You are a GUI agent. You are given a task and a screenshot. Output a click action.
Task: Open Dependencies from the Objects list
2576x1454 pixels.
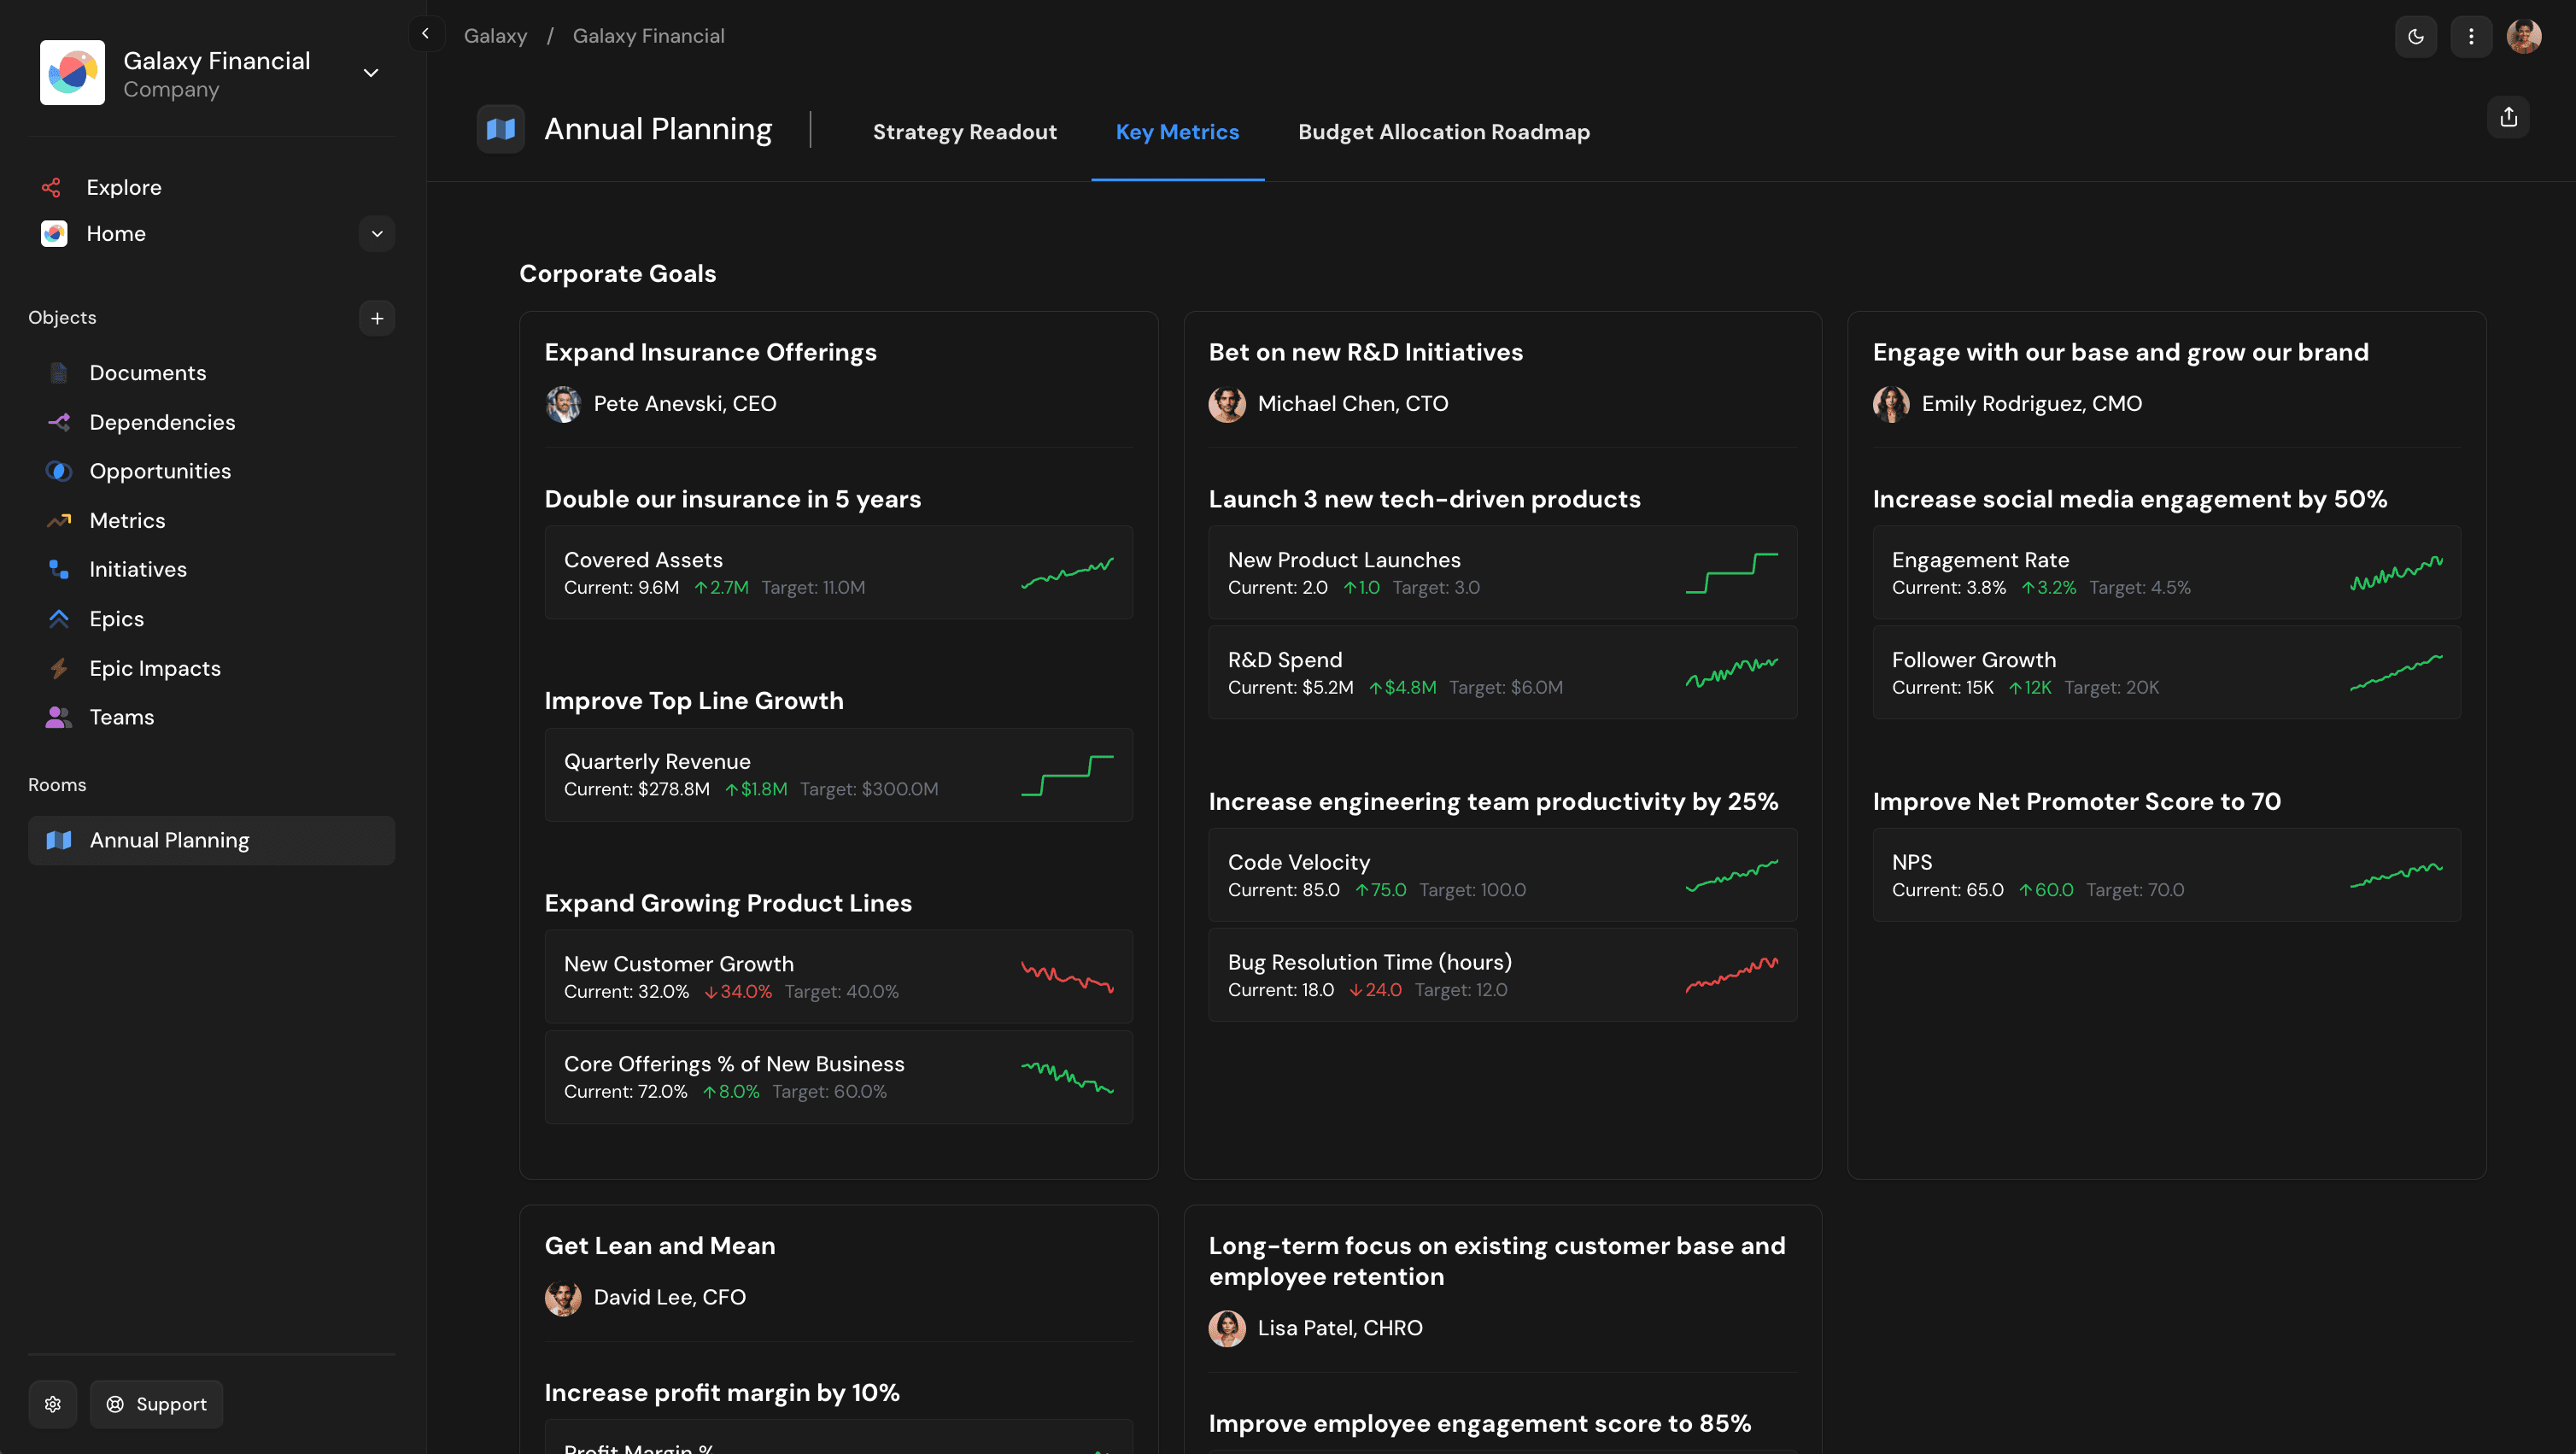162,422
